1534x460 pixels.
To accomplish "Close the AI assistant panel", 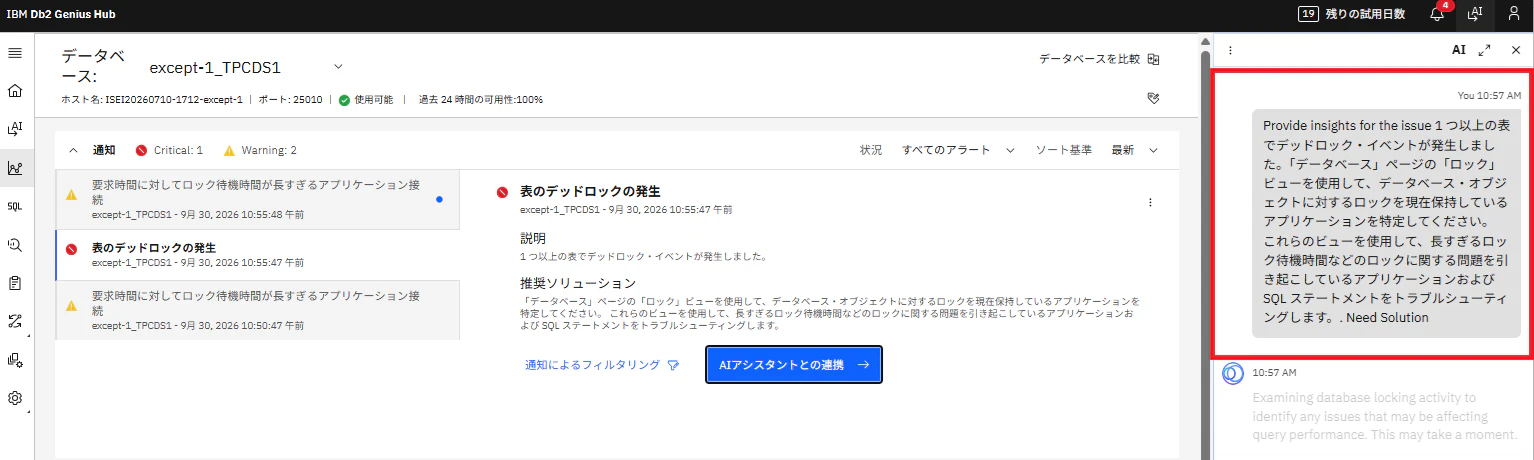I will [x=1516, y=50].
